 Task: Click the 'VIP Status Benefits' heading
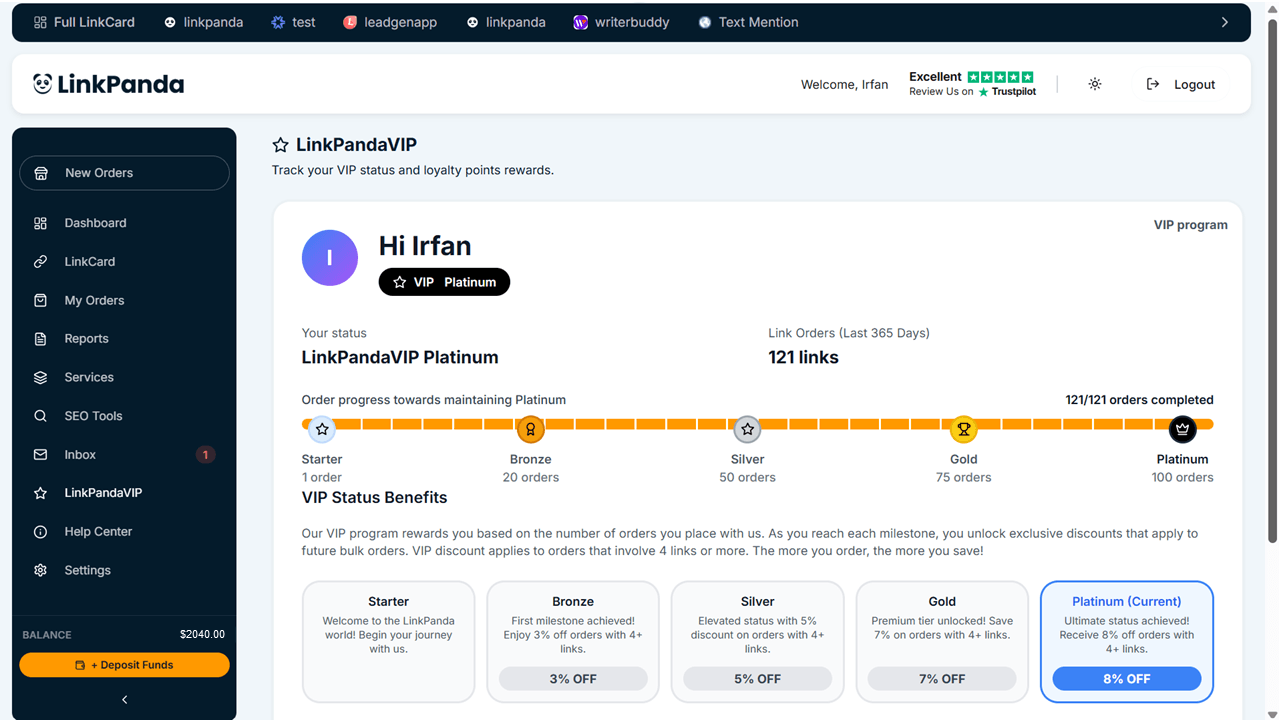click(x=374, y=497)
